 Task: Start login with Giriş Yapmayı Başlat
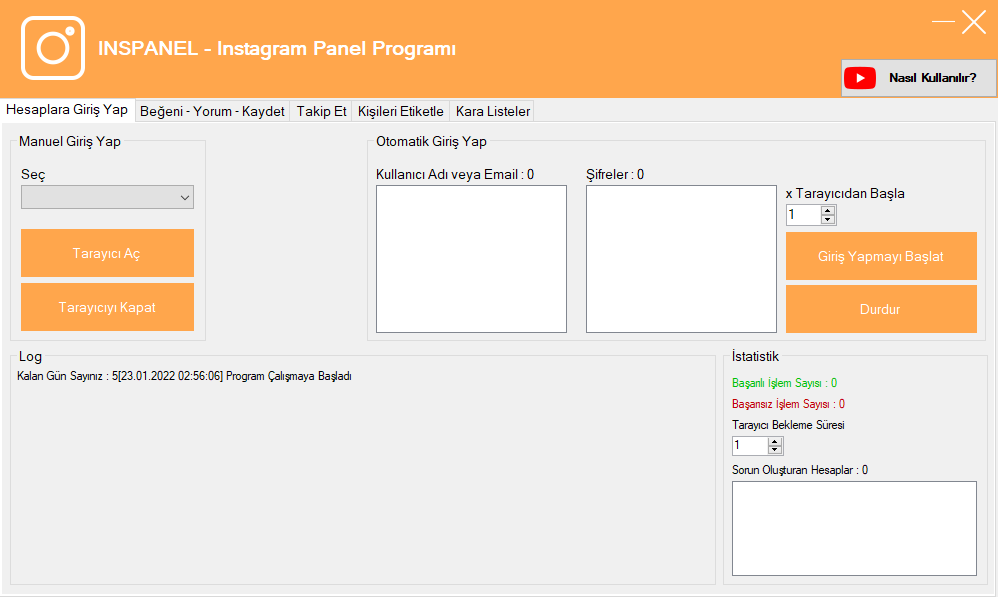pyautogui.click(x=881, y=256)
